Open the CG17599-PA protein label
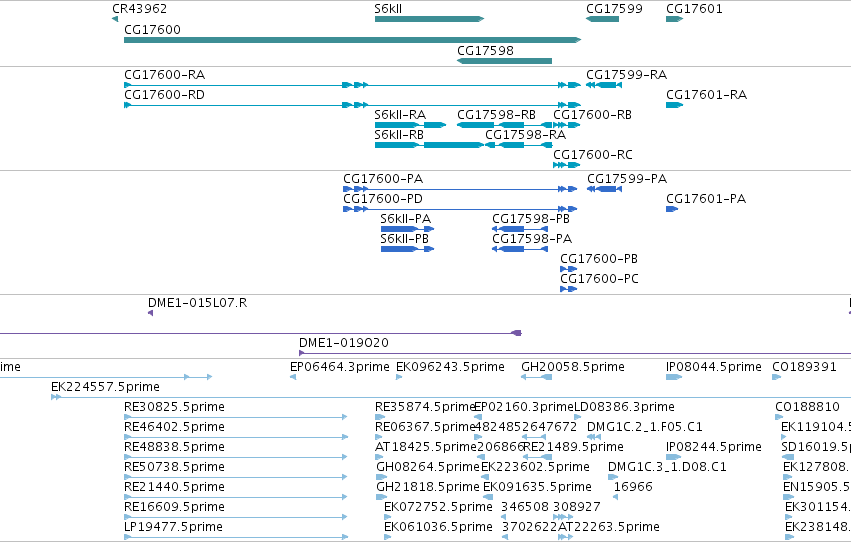The height and width of the screenshot is (542, 851). pos(627,178)
